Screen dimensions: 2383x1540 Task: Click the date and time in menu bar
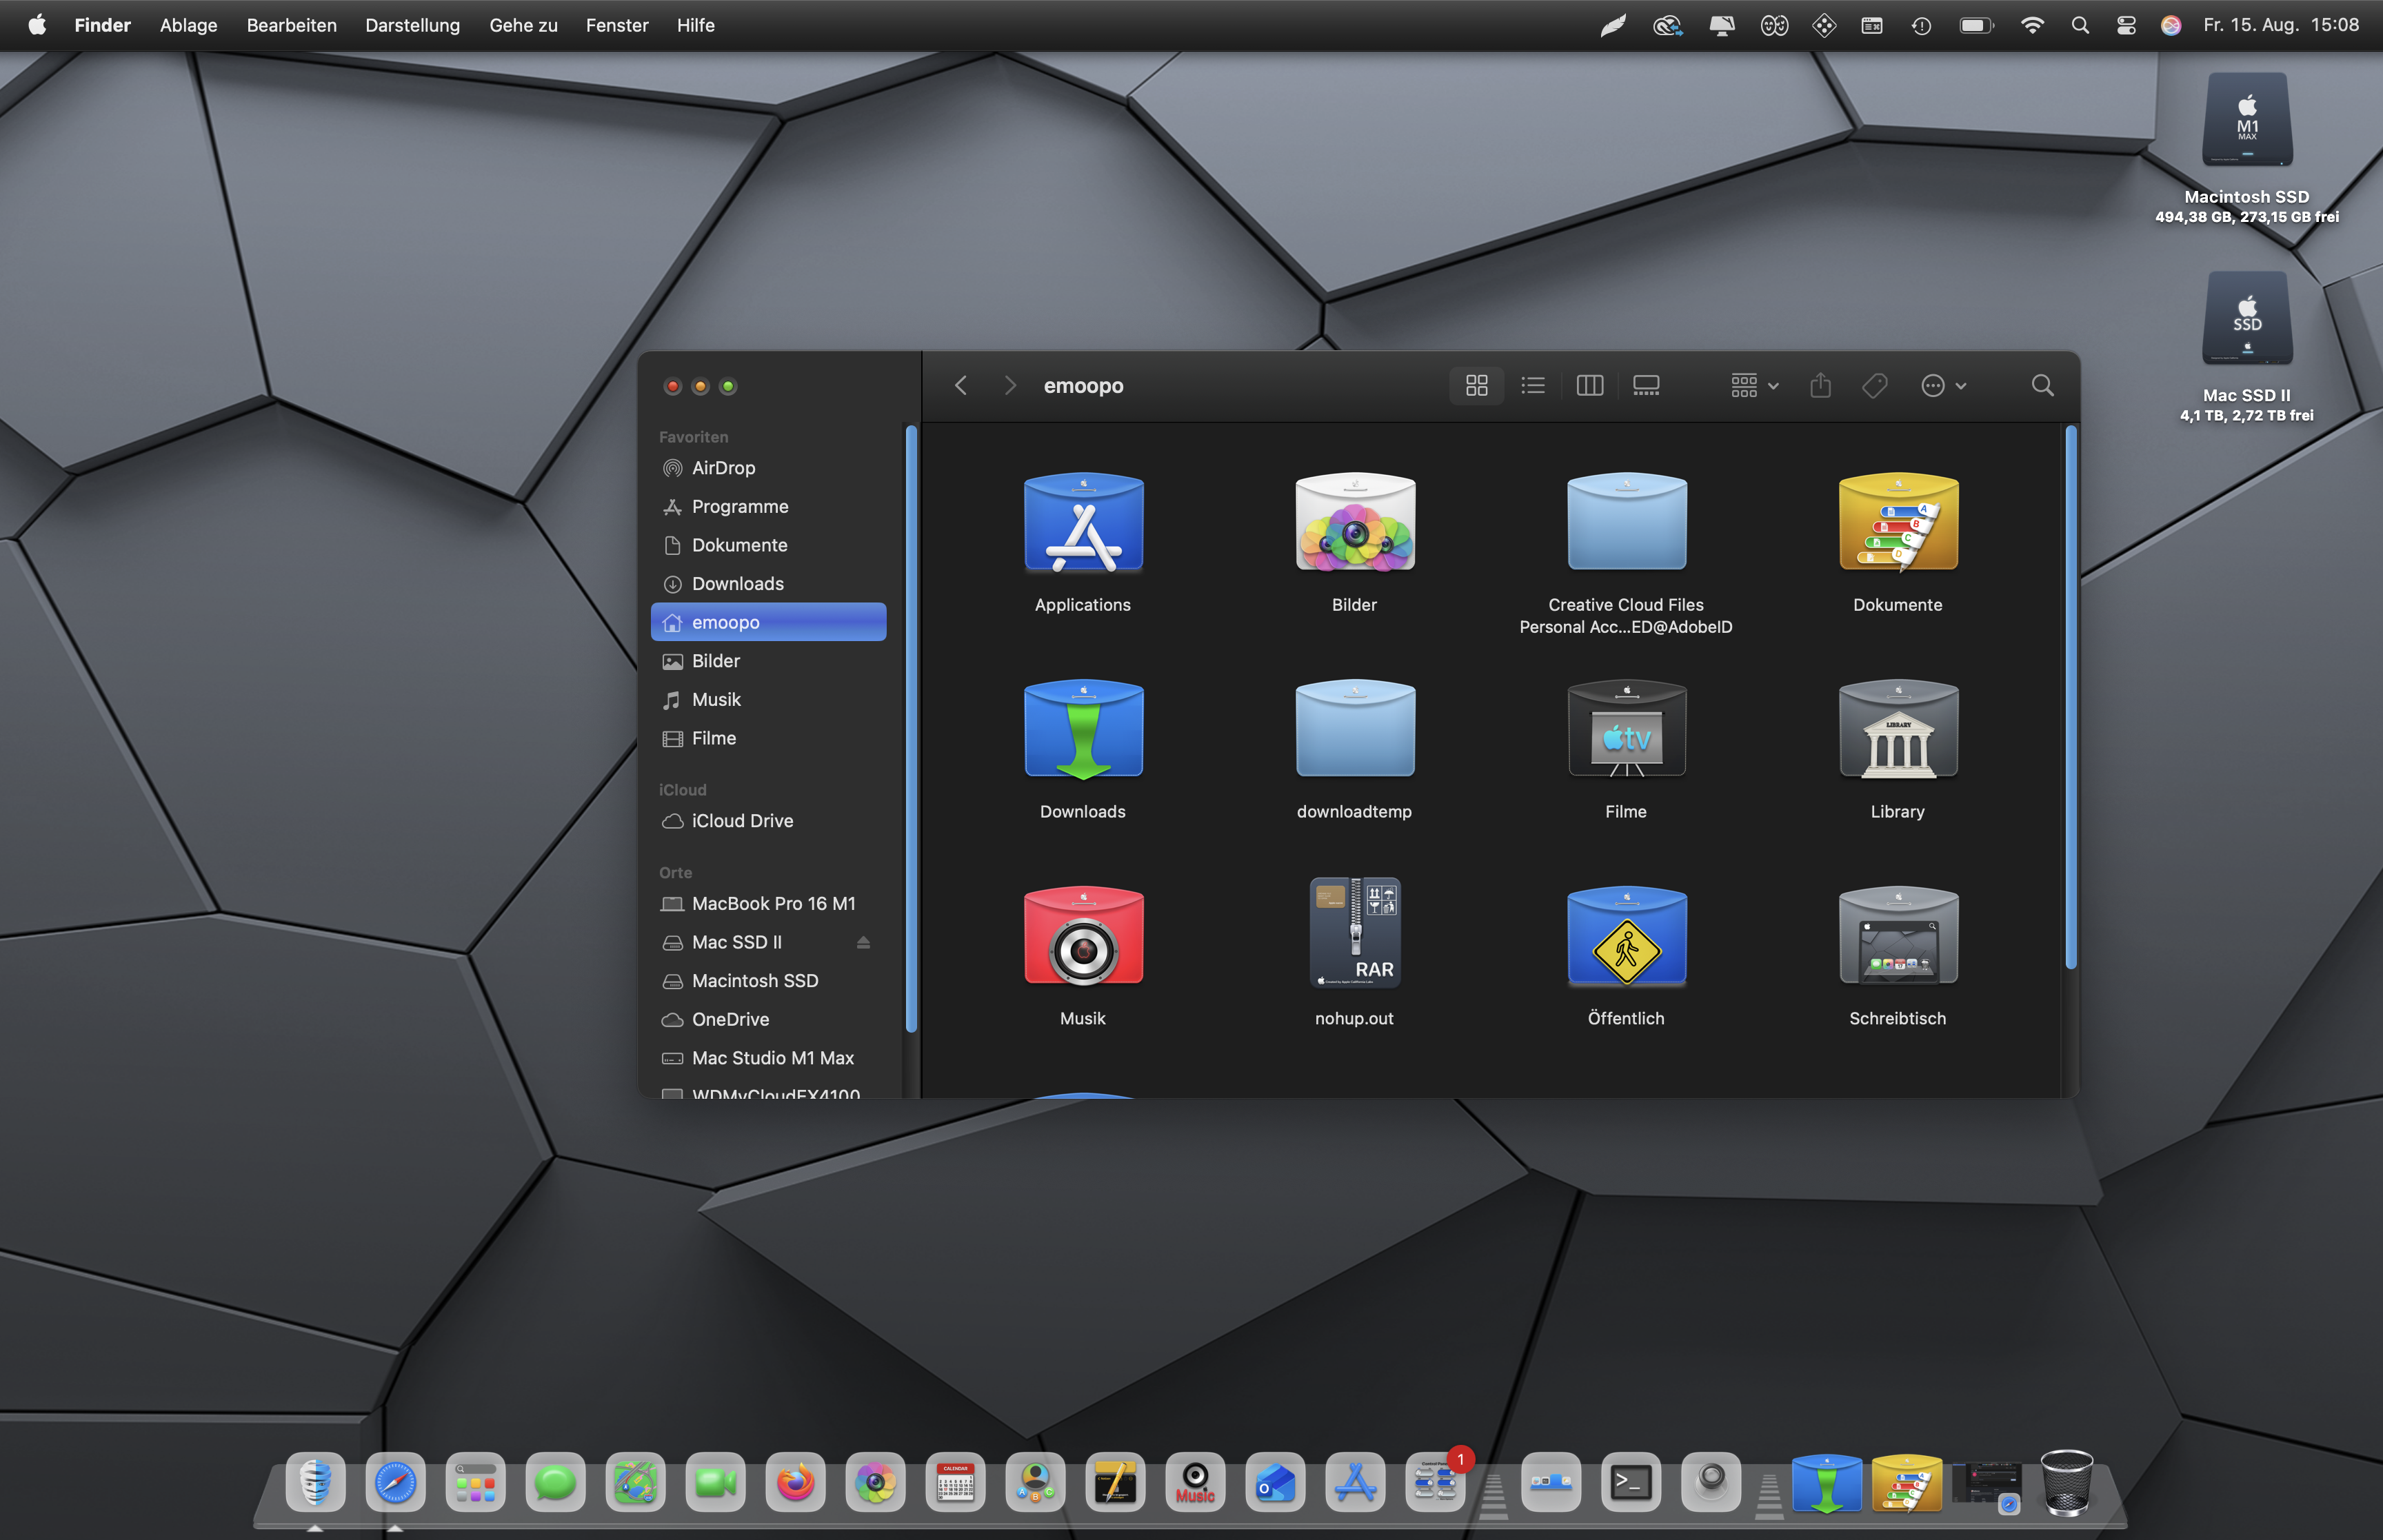[2281, 25]
